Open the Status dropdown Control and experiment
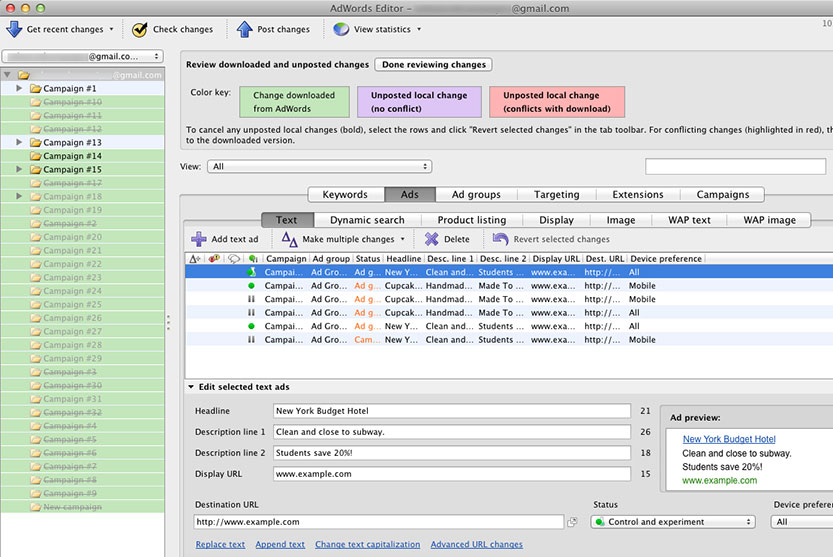The image size is (833, 557). click(x=673, y=522)
